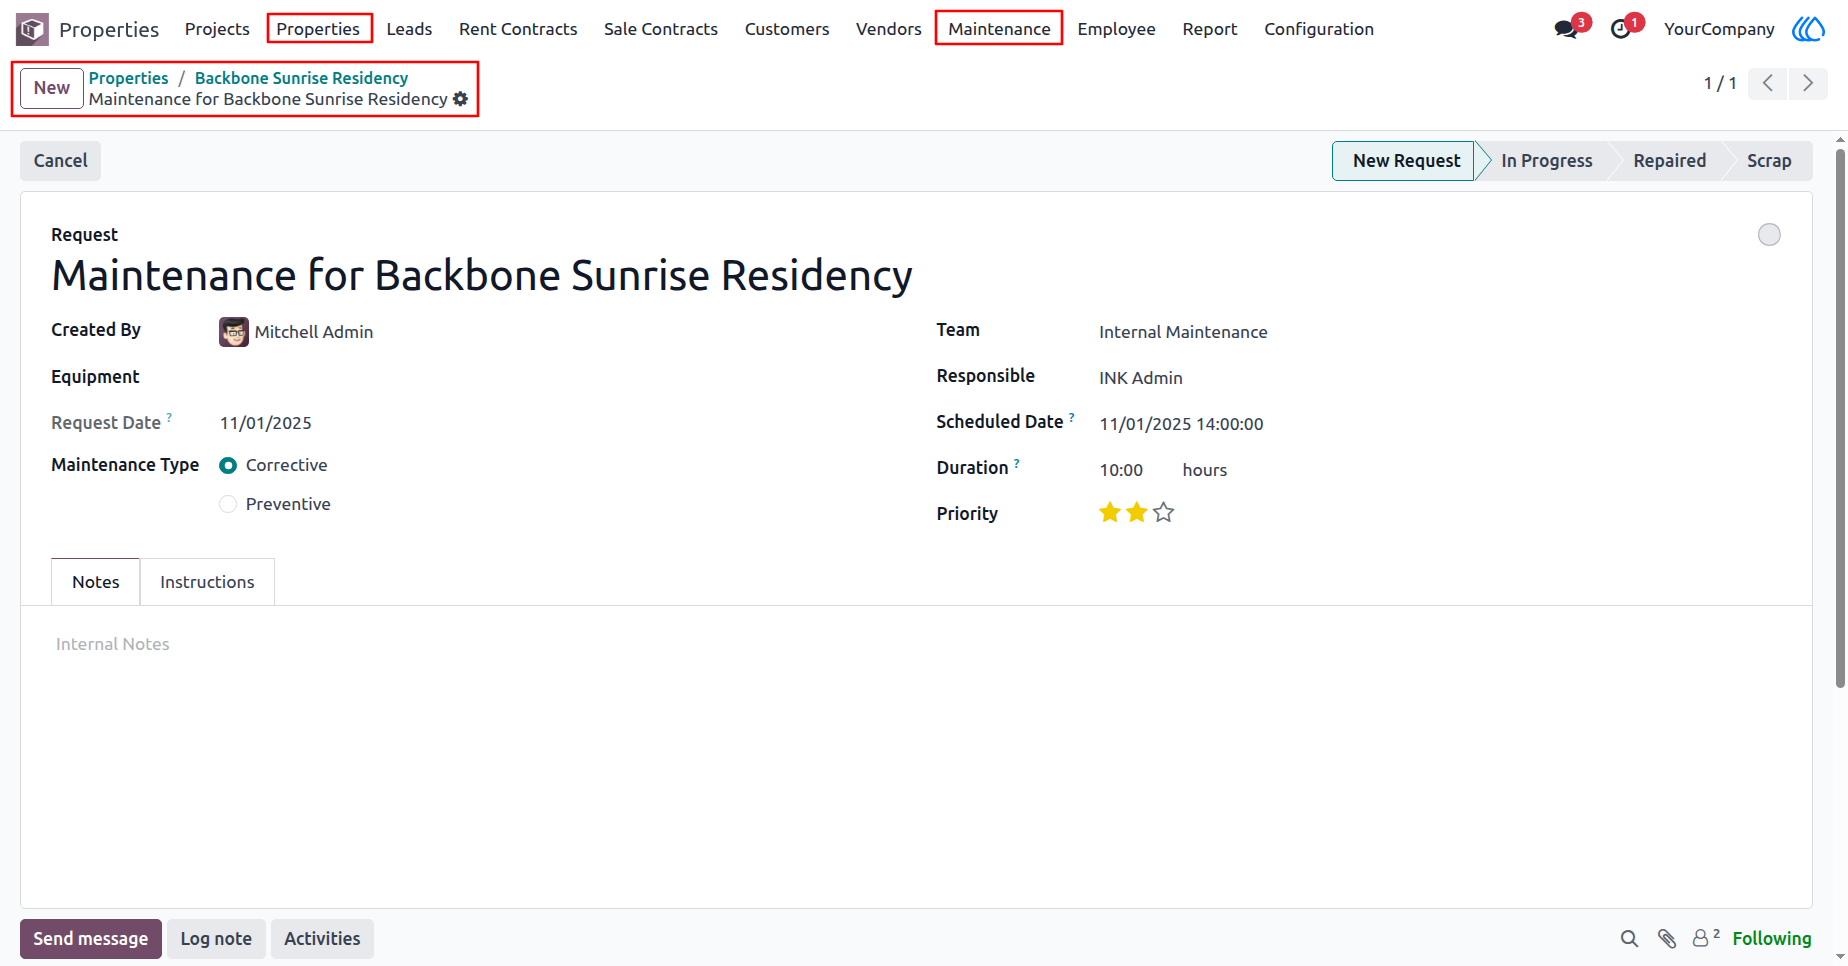Open Configuration menu
1848x966 pixels.
(x=1319, y=29)
